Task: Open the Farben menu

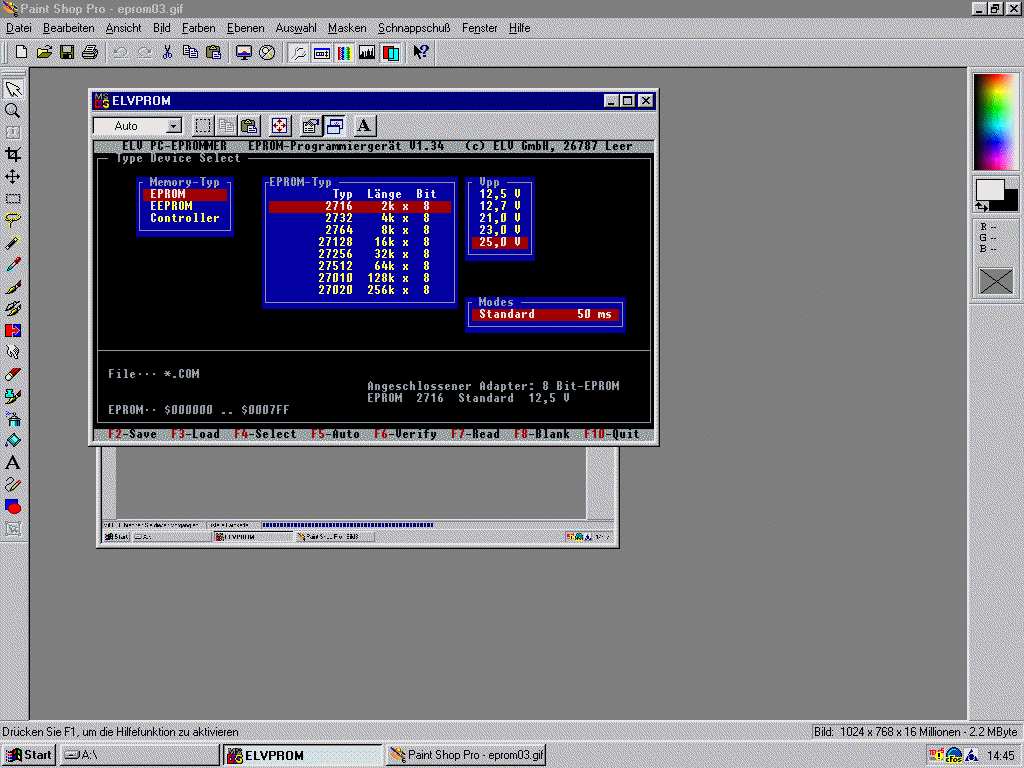Action: click(x=199, y=28)
